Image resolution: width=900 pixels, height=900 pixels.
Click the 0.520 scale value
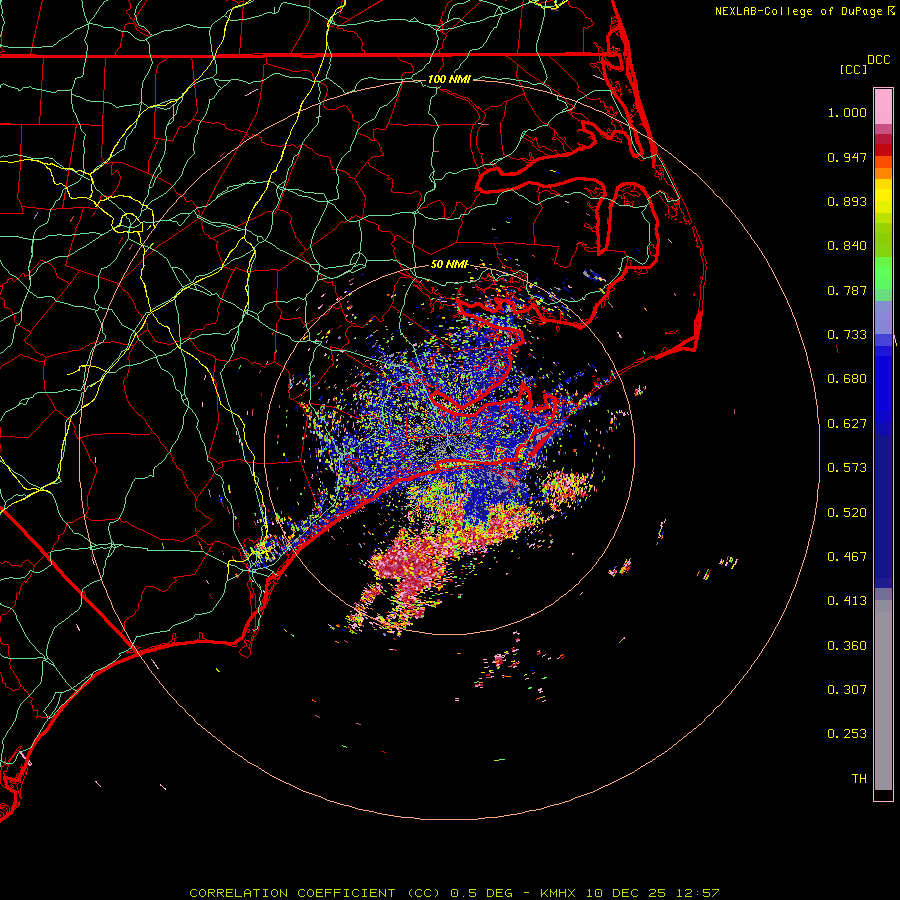847,513
